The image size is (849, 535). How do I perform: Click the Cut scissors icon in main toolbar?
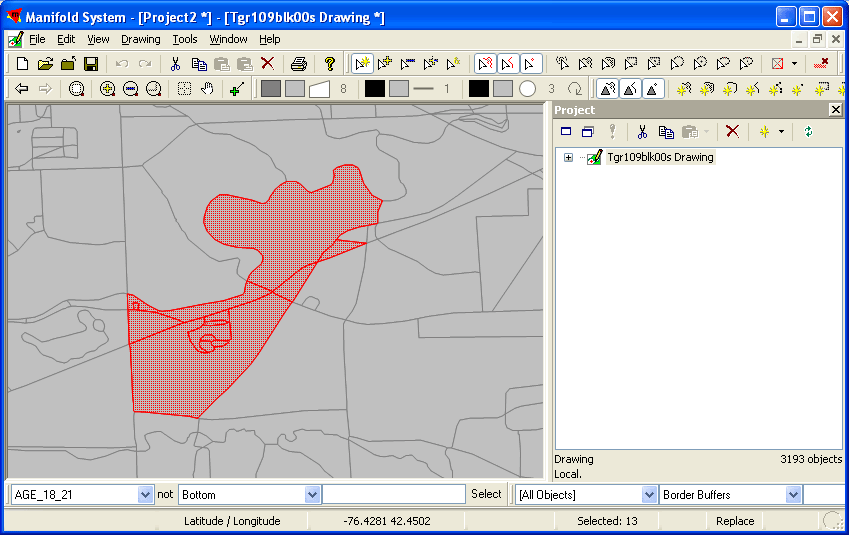[175, 64]
